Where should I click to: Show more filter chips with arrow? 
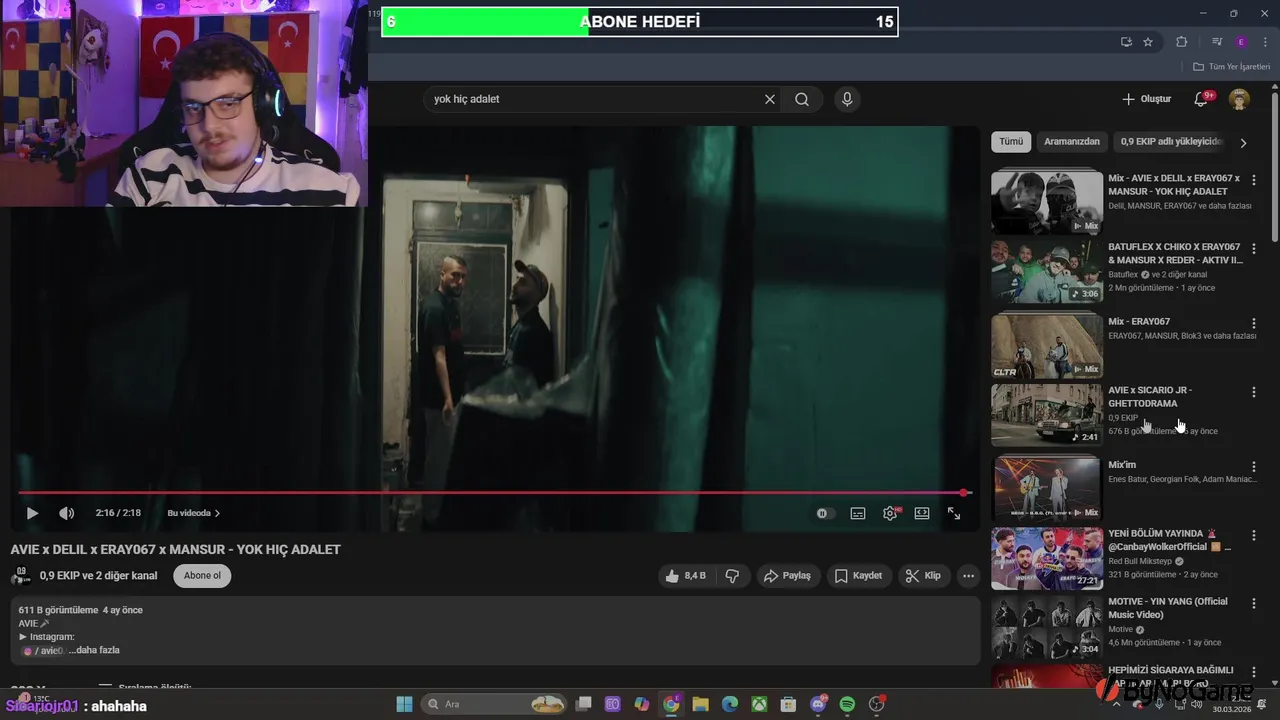(x=1243, y=143)
